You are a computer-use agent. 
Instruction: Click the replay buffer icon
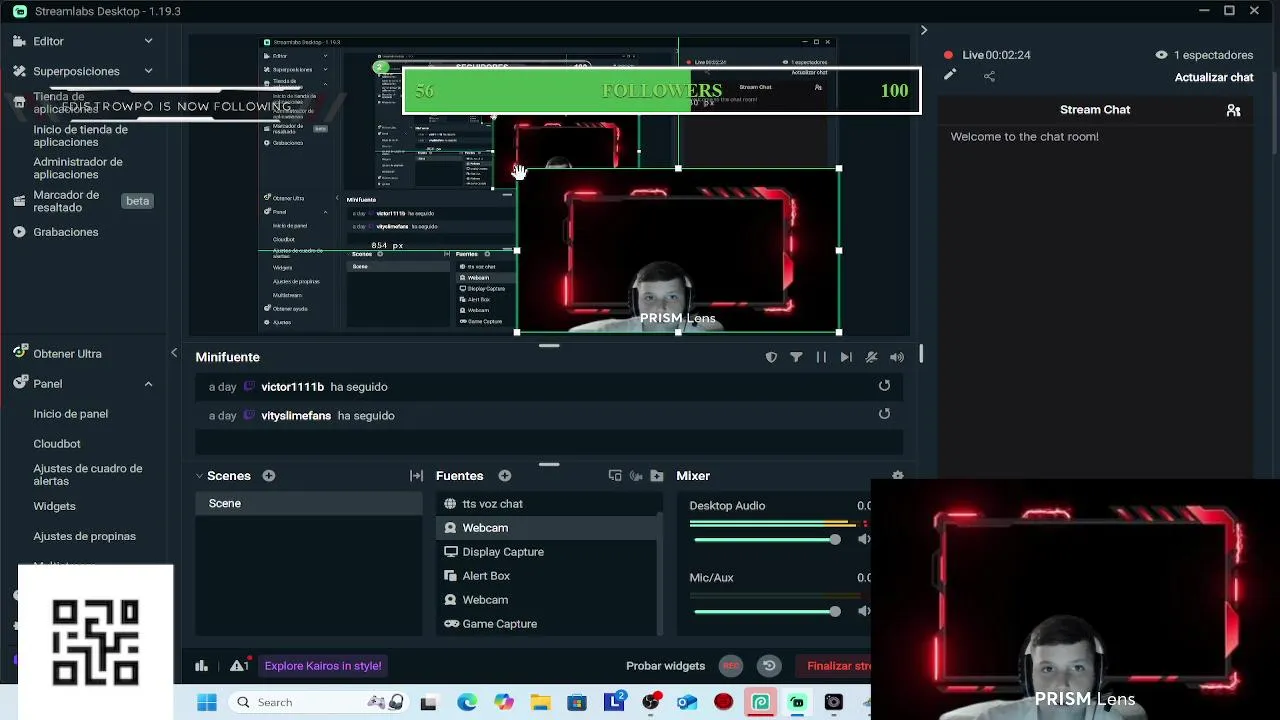[x=769, y=666]
